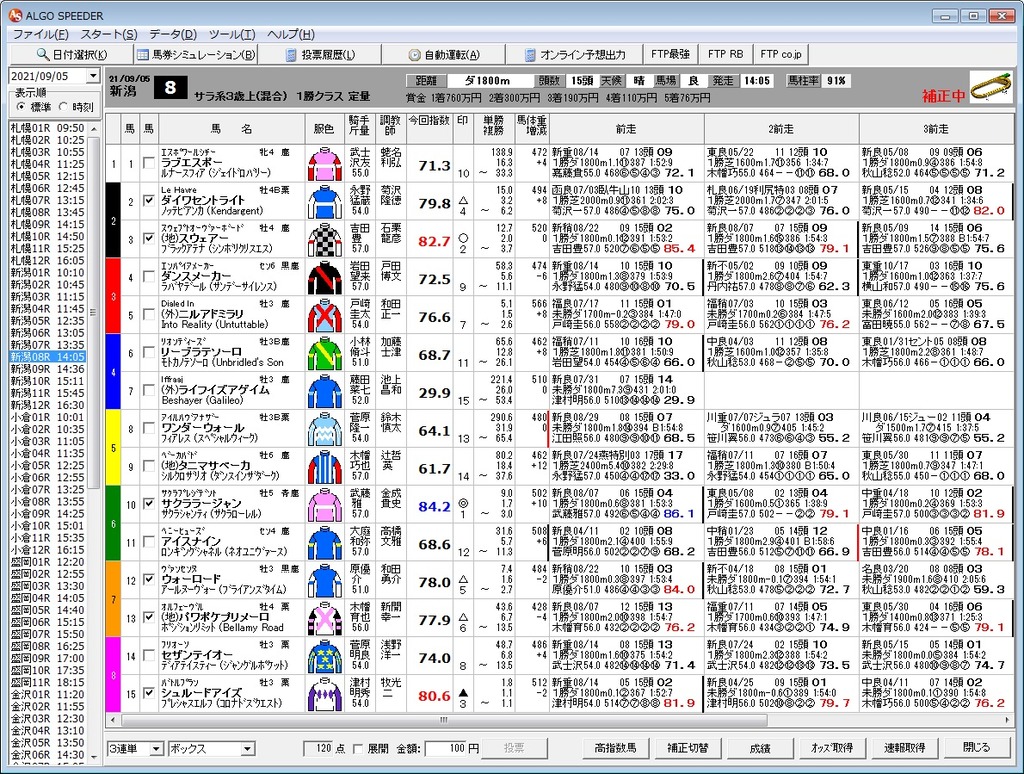The image size is (1024, 774).
Task: Uncheck horse 10 サクラルージャン checkbox
Action: pos(149,504)
